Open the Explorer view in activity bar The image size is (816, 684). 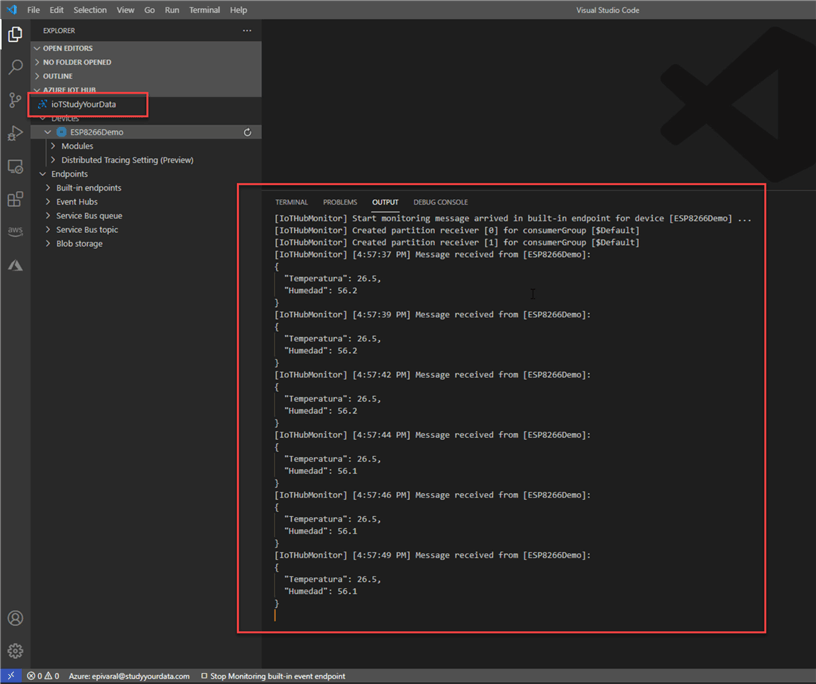[15, 35]
